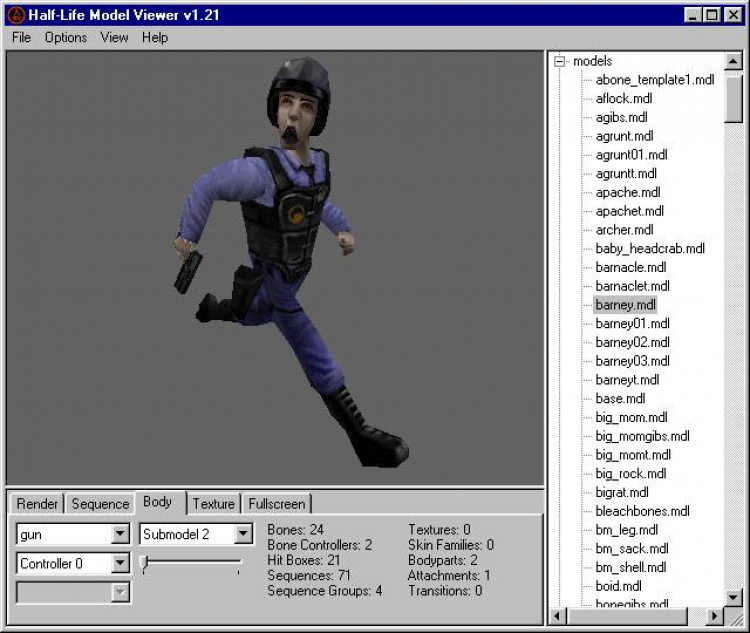Select aflock.mdl in the model list
Screen dimensions: 750x633
pos(624,99)
